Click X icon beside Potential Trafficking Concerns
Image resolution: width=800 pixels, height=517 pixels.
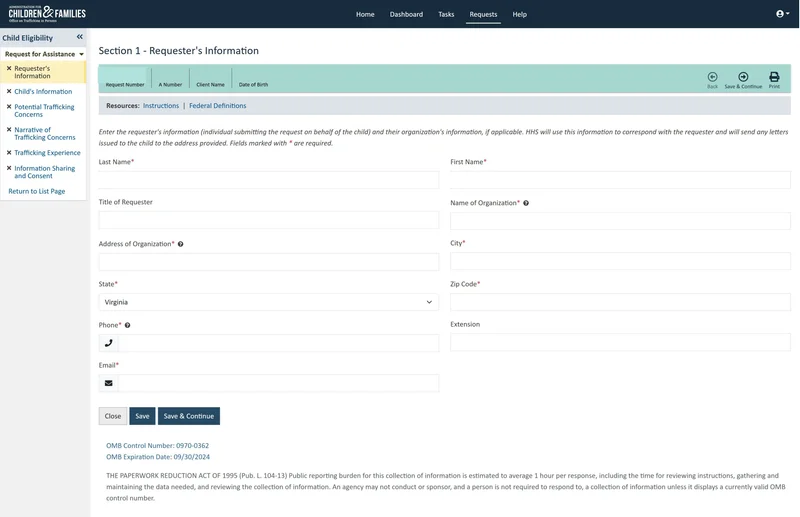pos(9,107)
